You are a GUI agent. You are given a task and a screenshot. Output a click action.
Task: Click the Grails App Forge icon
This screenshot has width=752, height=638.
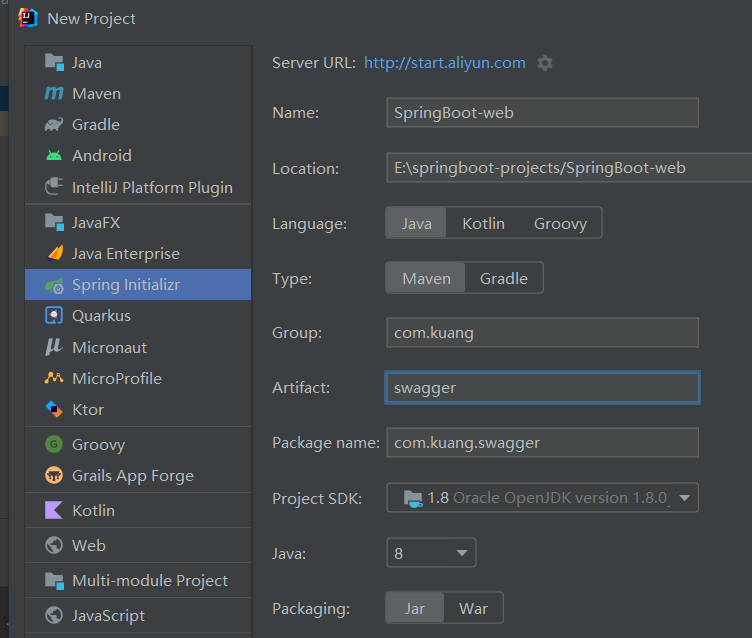click(54, 475)
